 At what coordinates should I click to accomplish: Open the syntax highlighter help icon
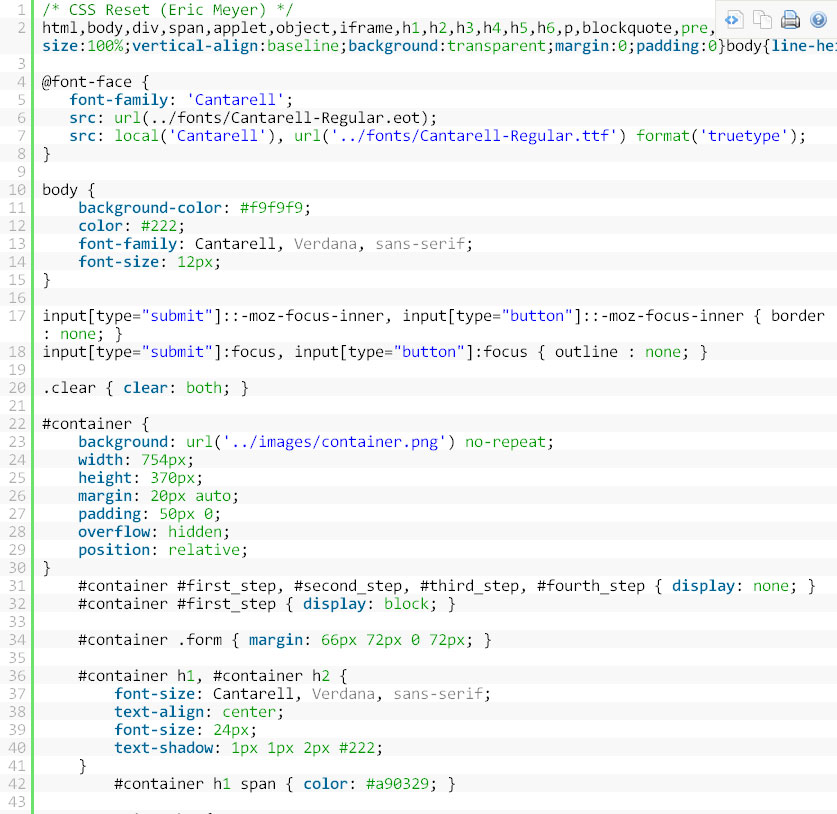(818, 20)
